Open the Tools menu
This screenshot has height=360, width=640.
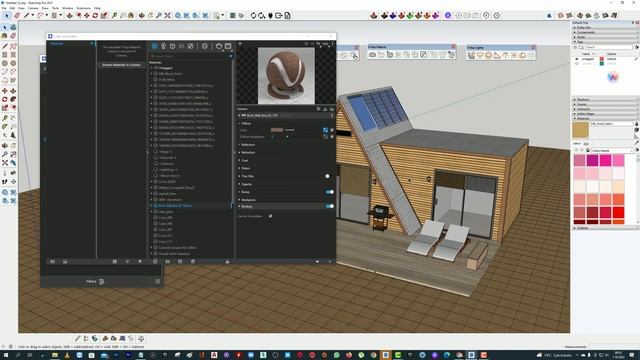pos(56,8)
